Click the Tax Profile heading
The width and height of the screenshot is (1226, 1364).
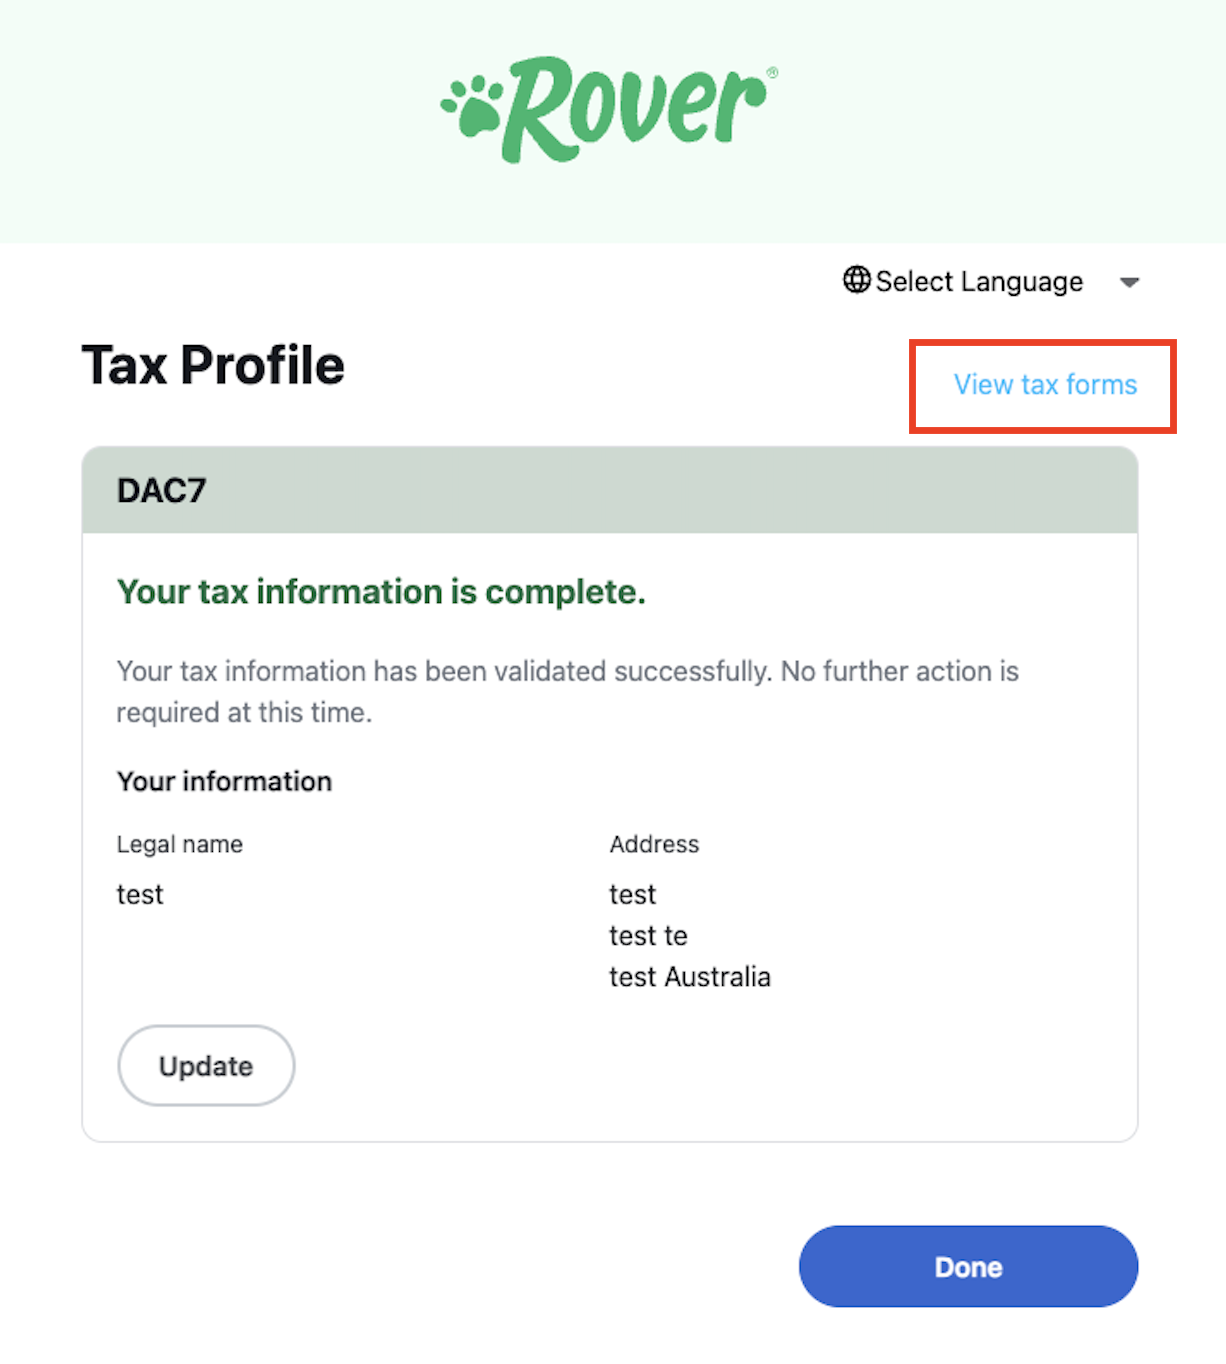(213, 365)
